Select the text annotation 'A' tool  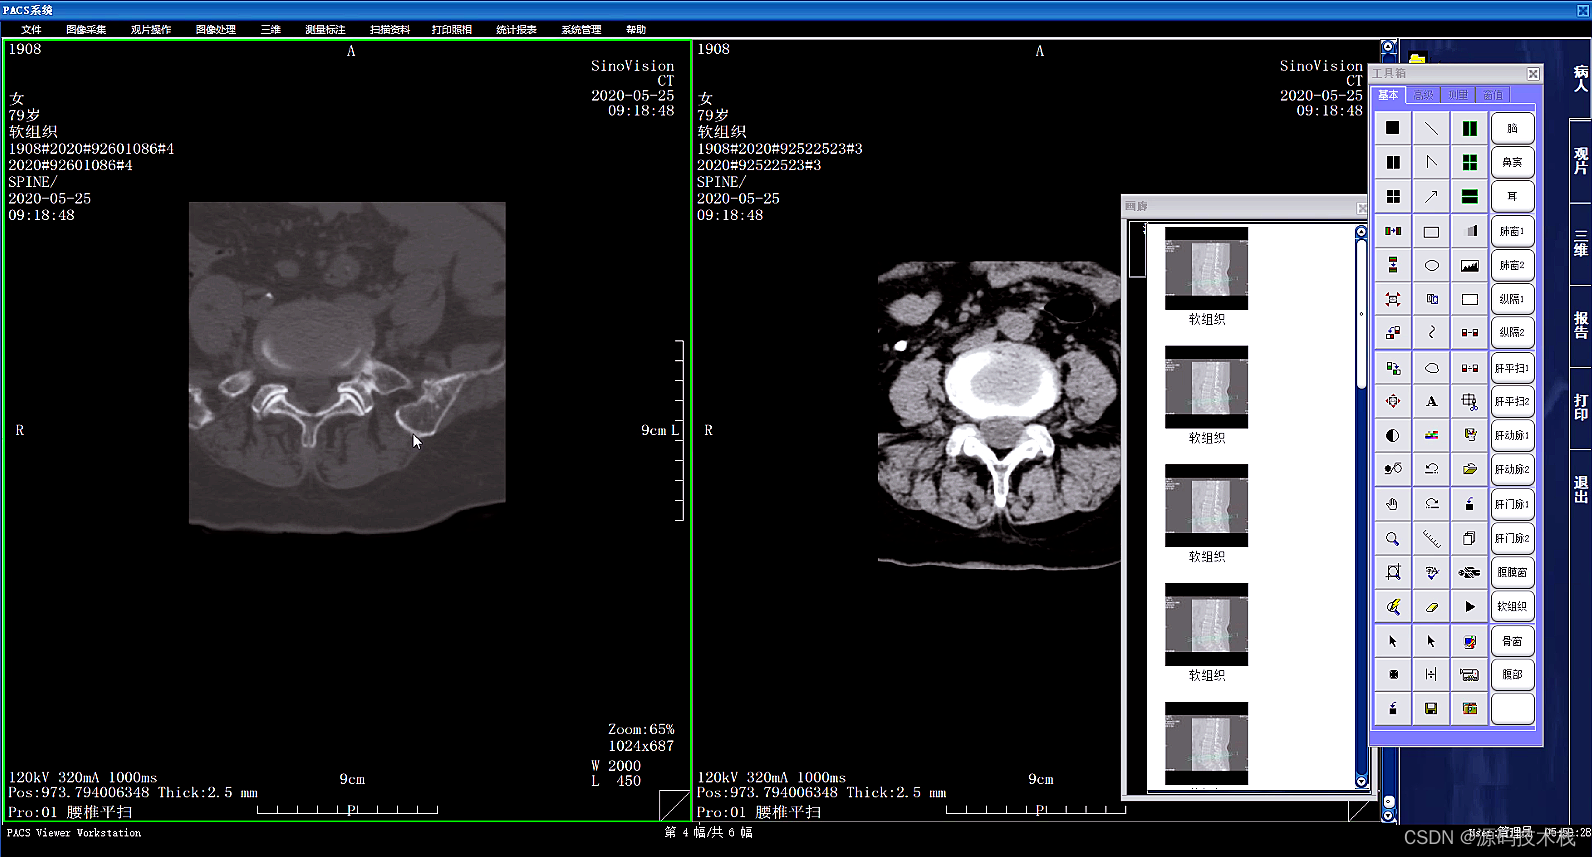pyautogui.click(x=1431, y=401)
